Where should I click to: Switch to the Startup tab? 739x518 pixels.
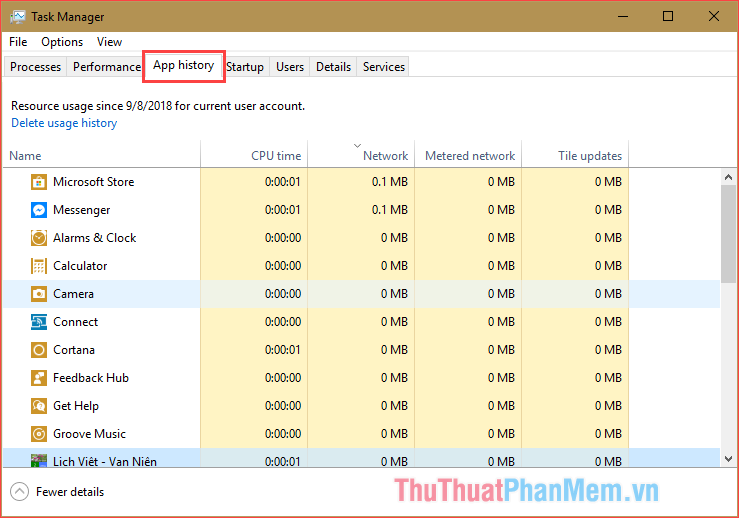pyautogui.click(x=245, y=67)
